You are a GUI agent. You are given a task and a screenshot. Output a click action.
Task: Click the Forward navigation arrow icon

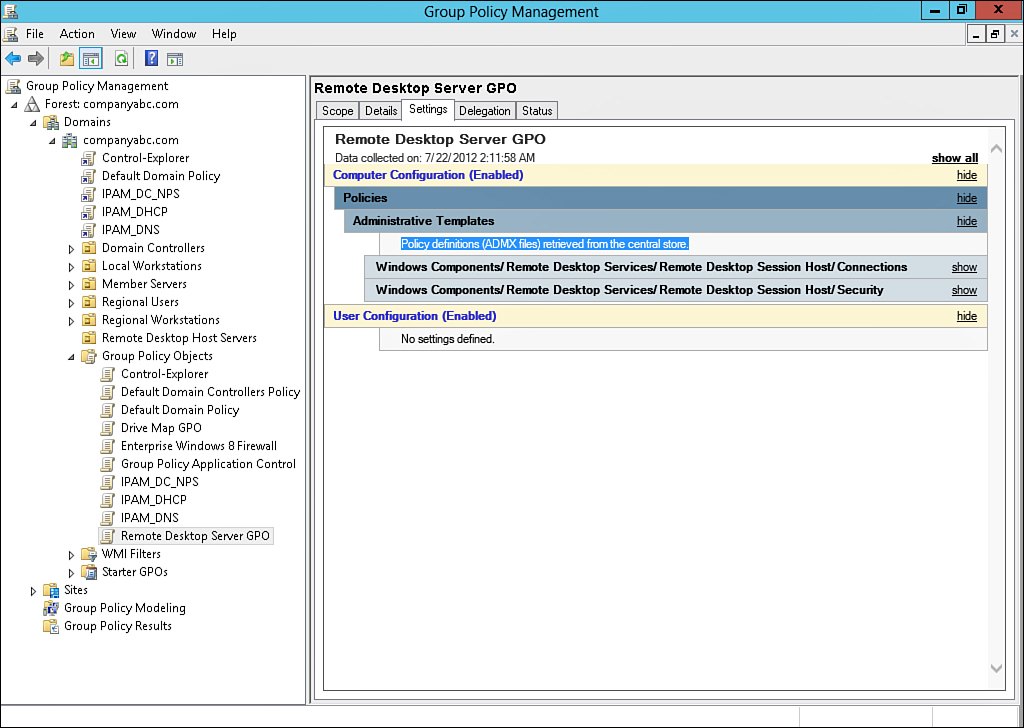pyautogui.click(x=36, y=58)
